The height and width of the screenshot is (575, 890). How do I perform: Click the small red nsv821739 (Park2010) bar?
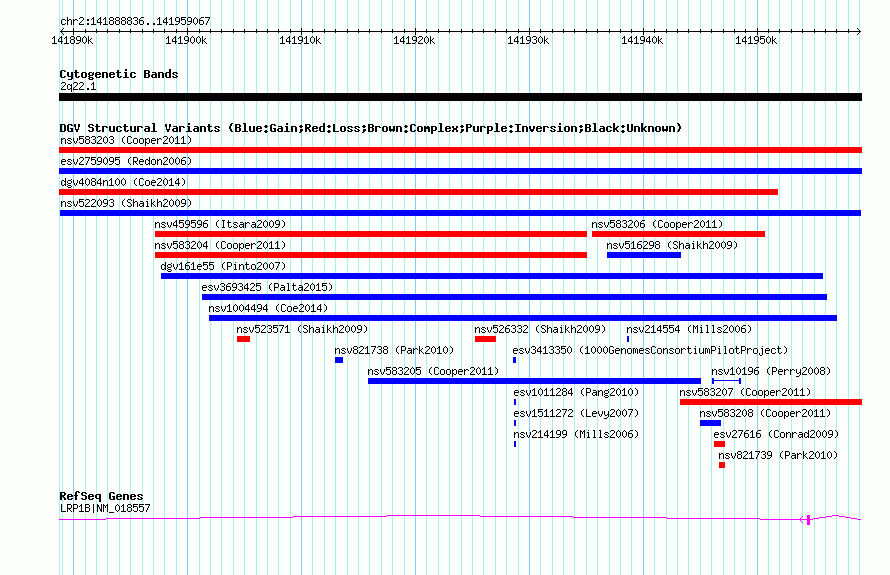(722, 465)
